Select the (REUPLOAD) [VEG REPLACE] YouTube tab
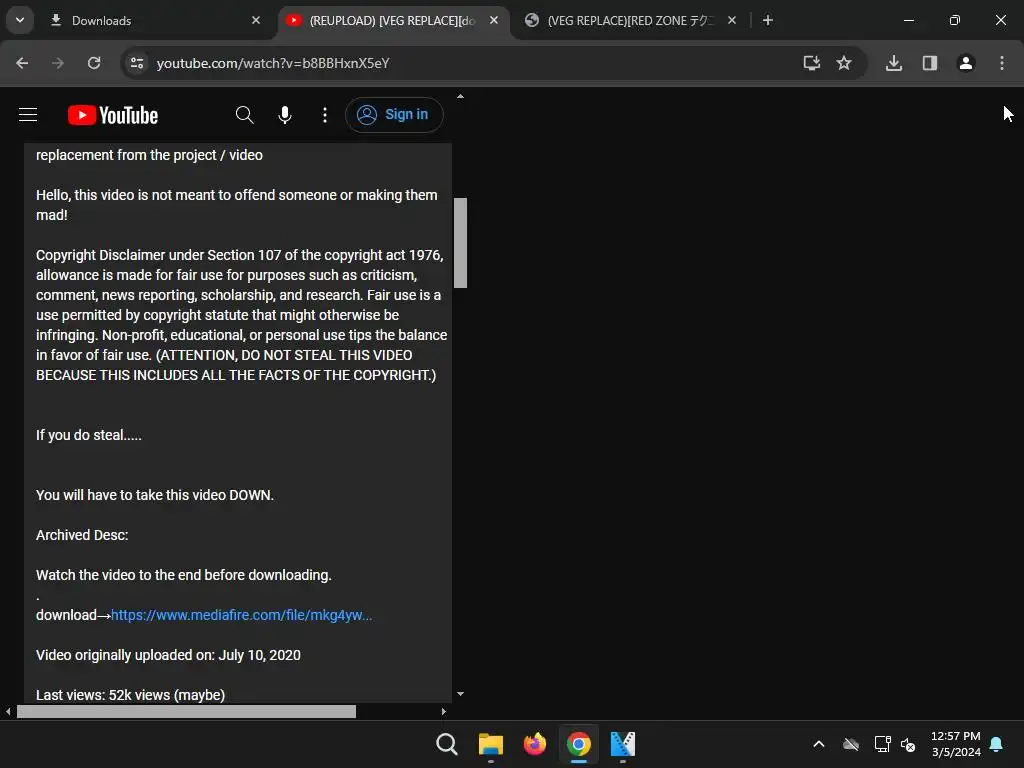The width and height of the screenshot is (1024, 768). pyautogui.click(x=392, y=20)
